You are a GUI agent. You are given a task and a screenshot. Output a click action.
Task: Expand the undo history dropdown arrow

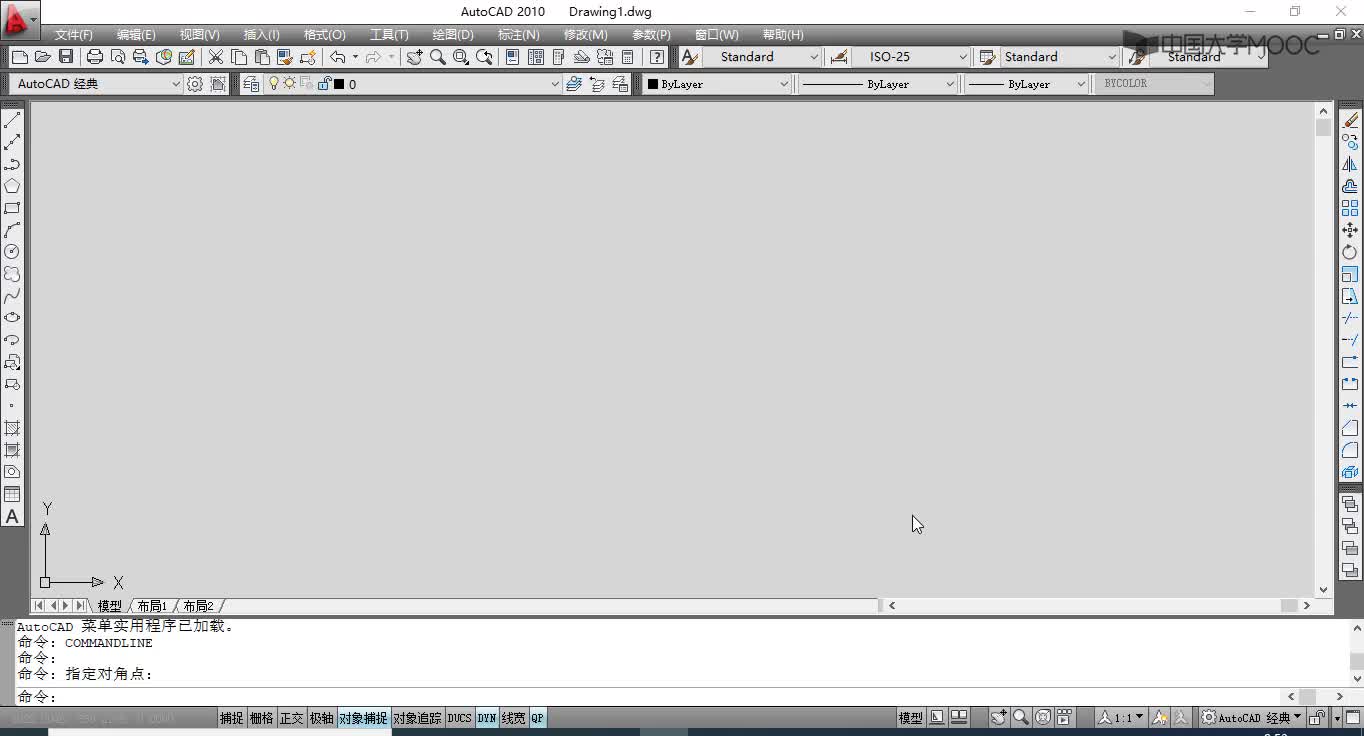pyautogui.click(x=355, y=57)
